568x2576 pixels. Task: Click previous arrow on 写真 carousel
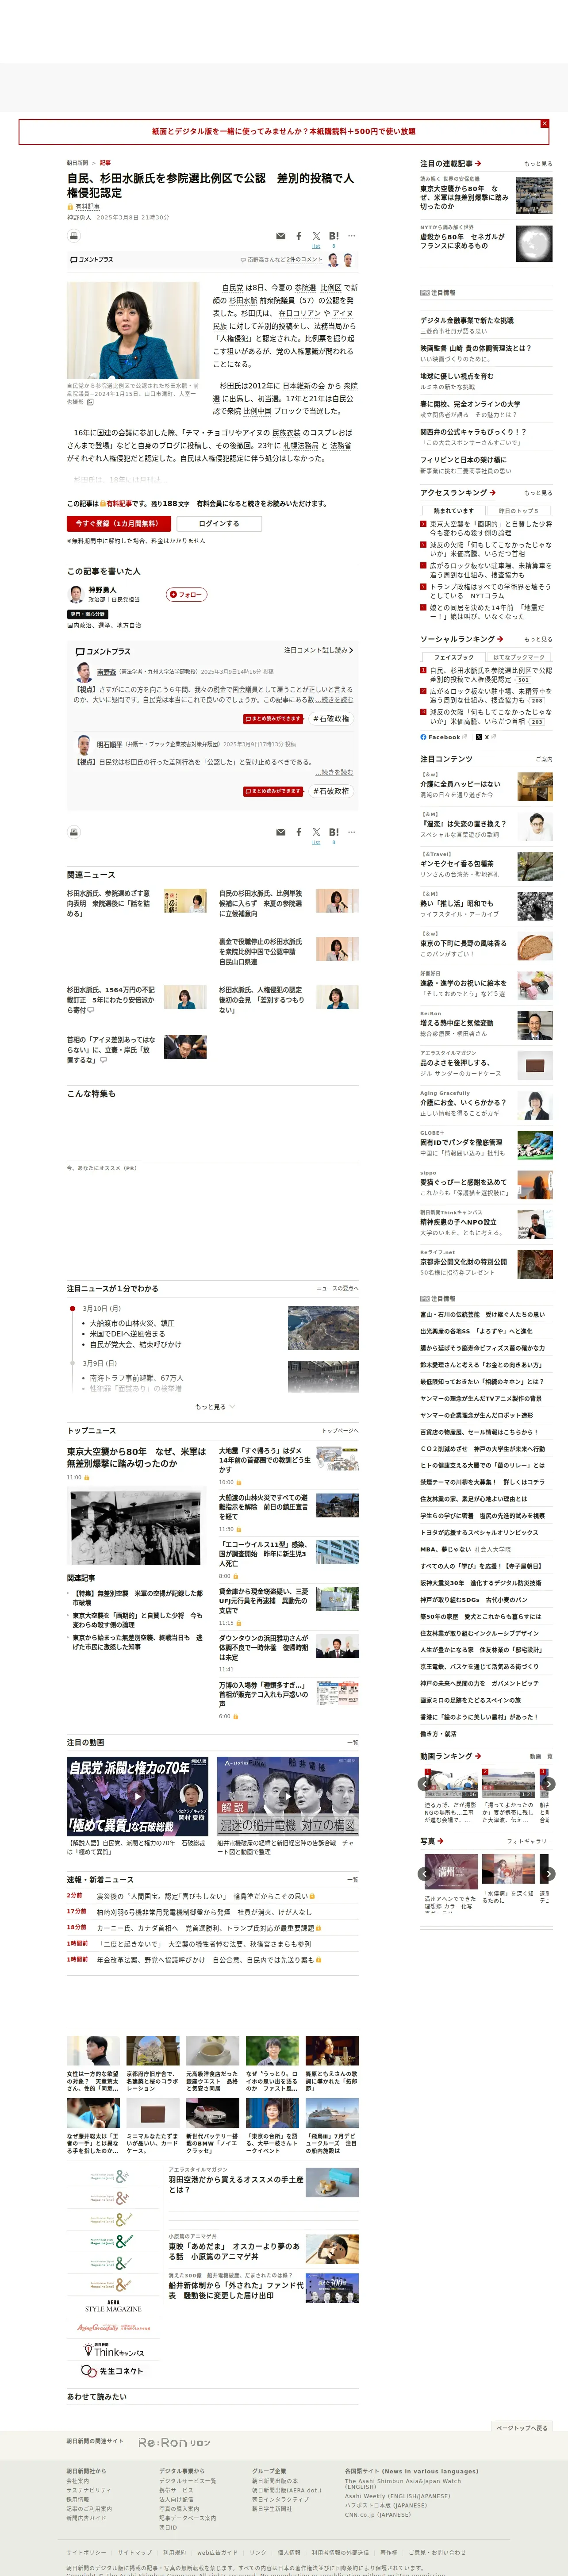tap(426, 1873)
